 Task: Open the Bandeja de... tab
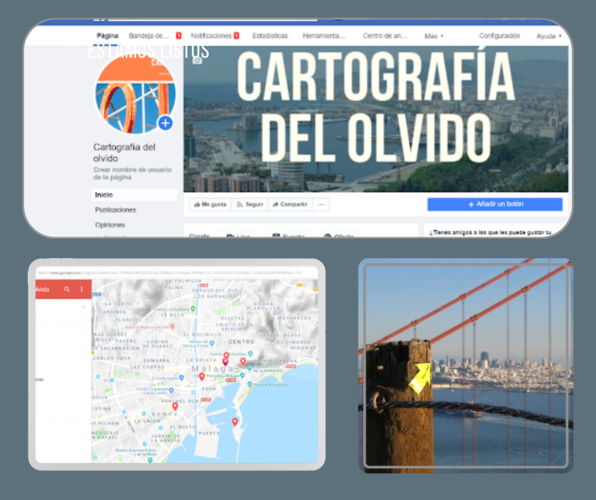(x=149, y=36)
